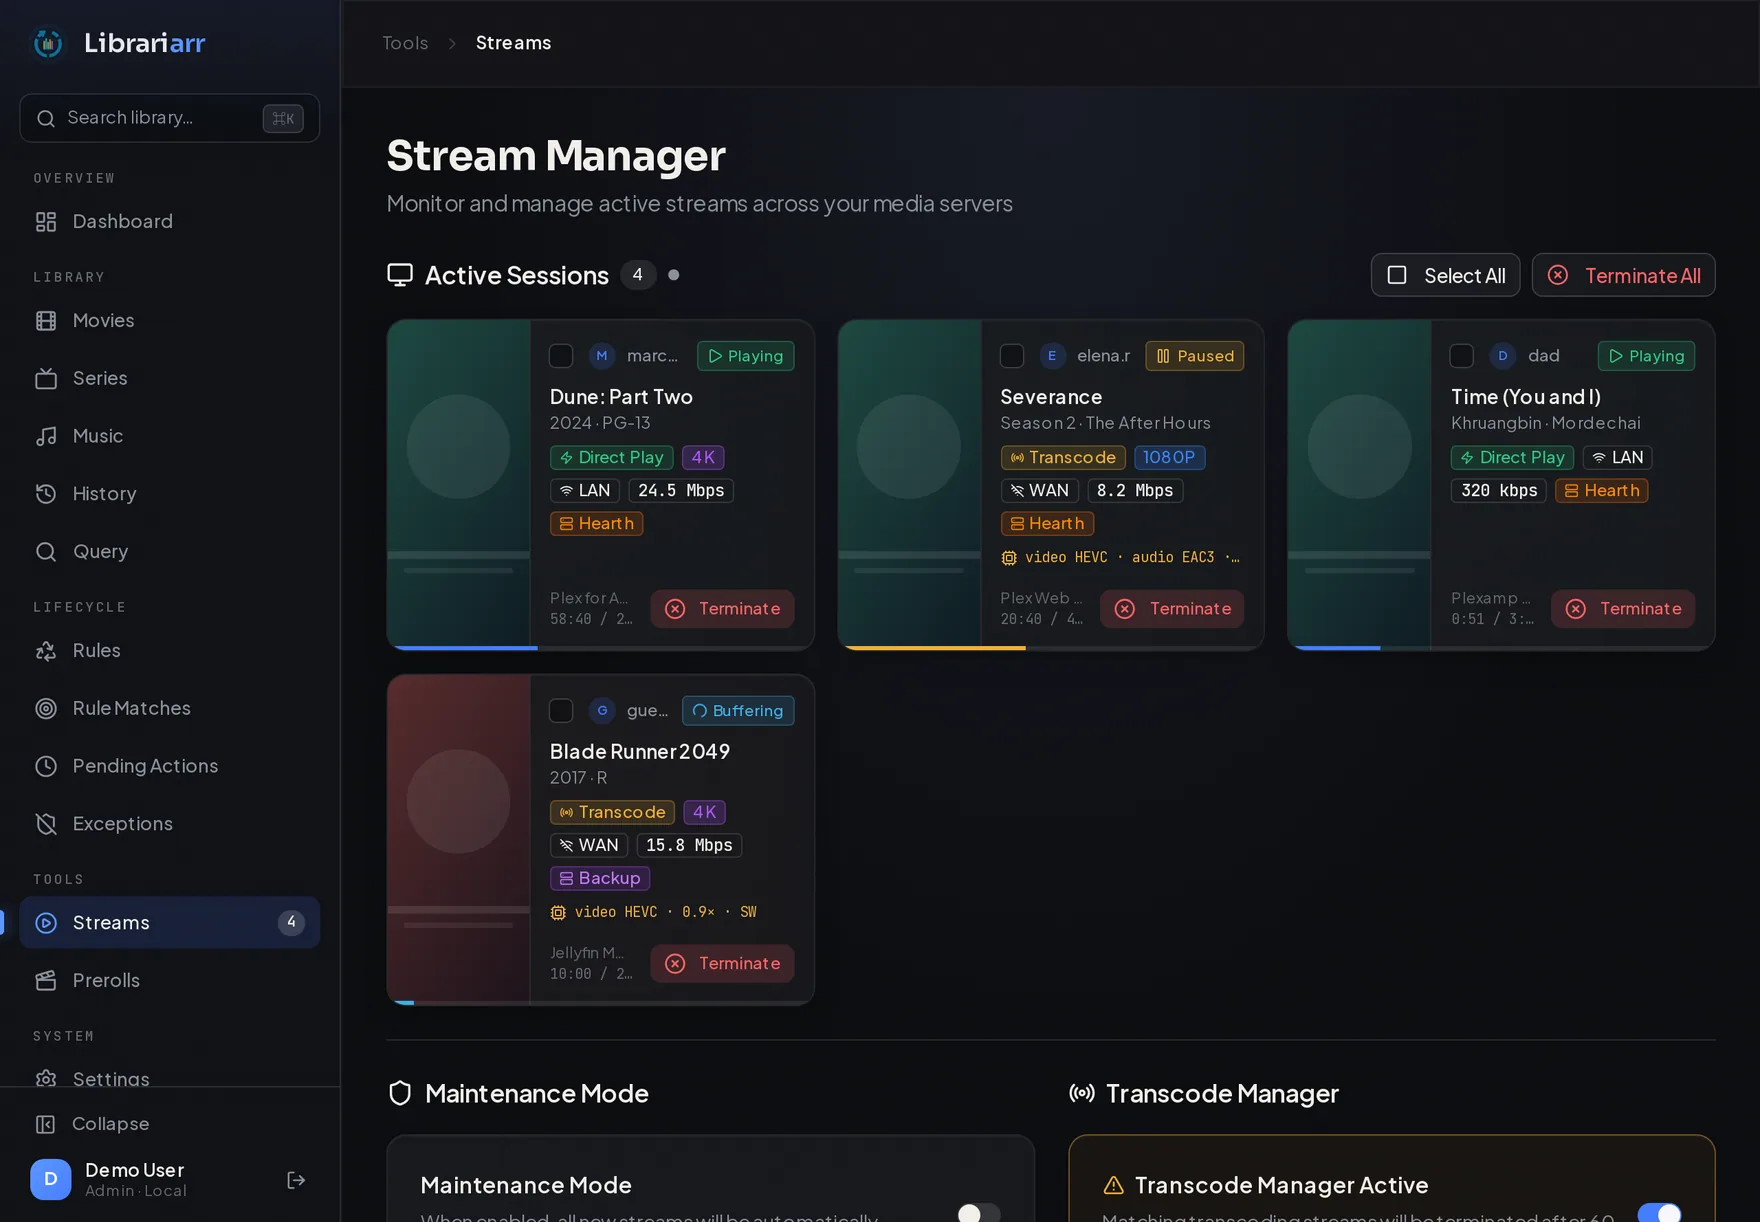Open the Music library

tap(170, 436)
